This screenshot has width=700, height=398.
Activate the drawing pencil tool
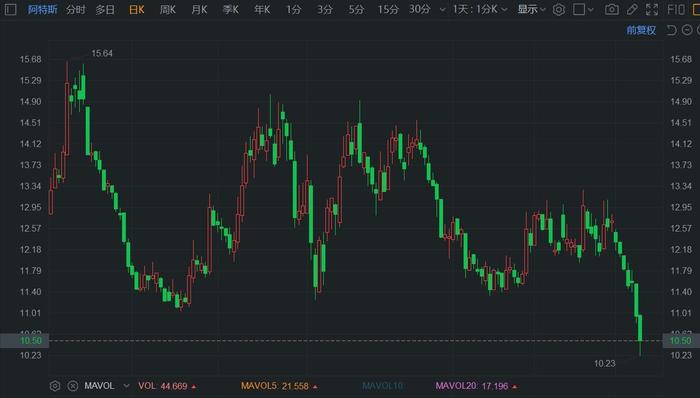click(632, 9)
